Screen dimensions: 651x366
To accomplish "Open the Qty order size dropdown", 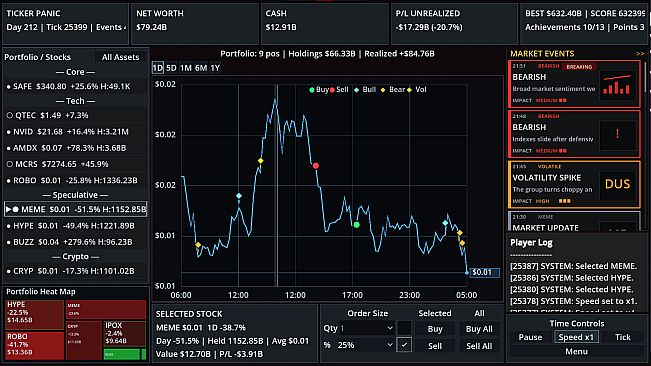I will (367, 328).
